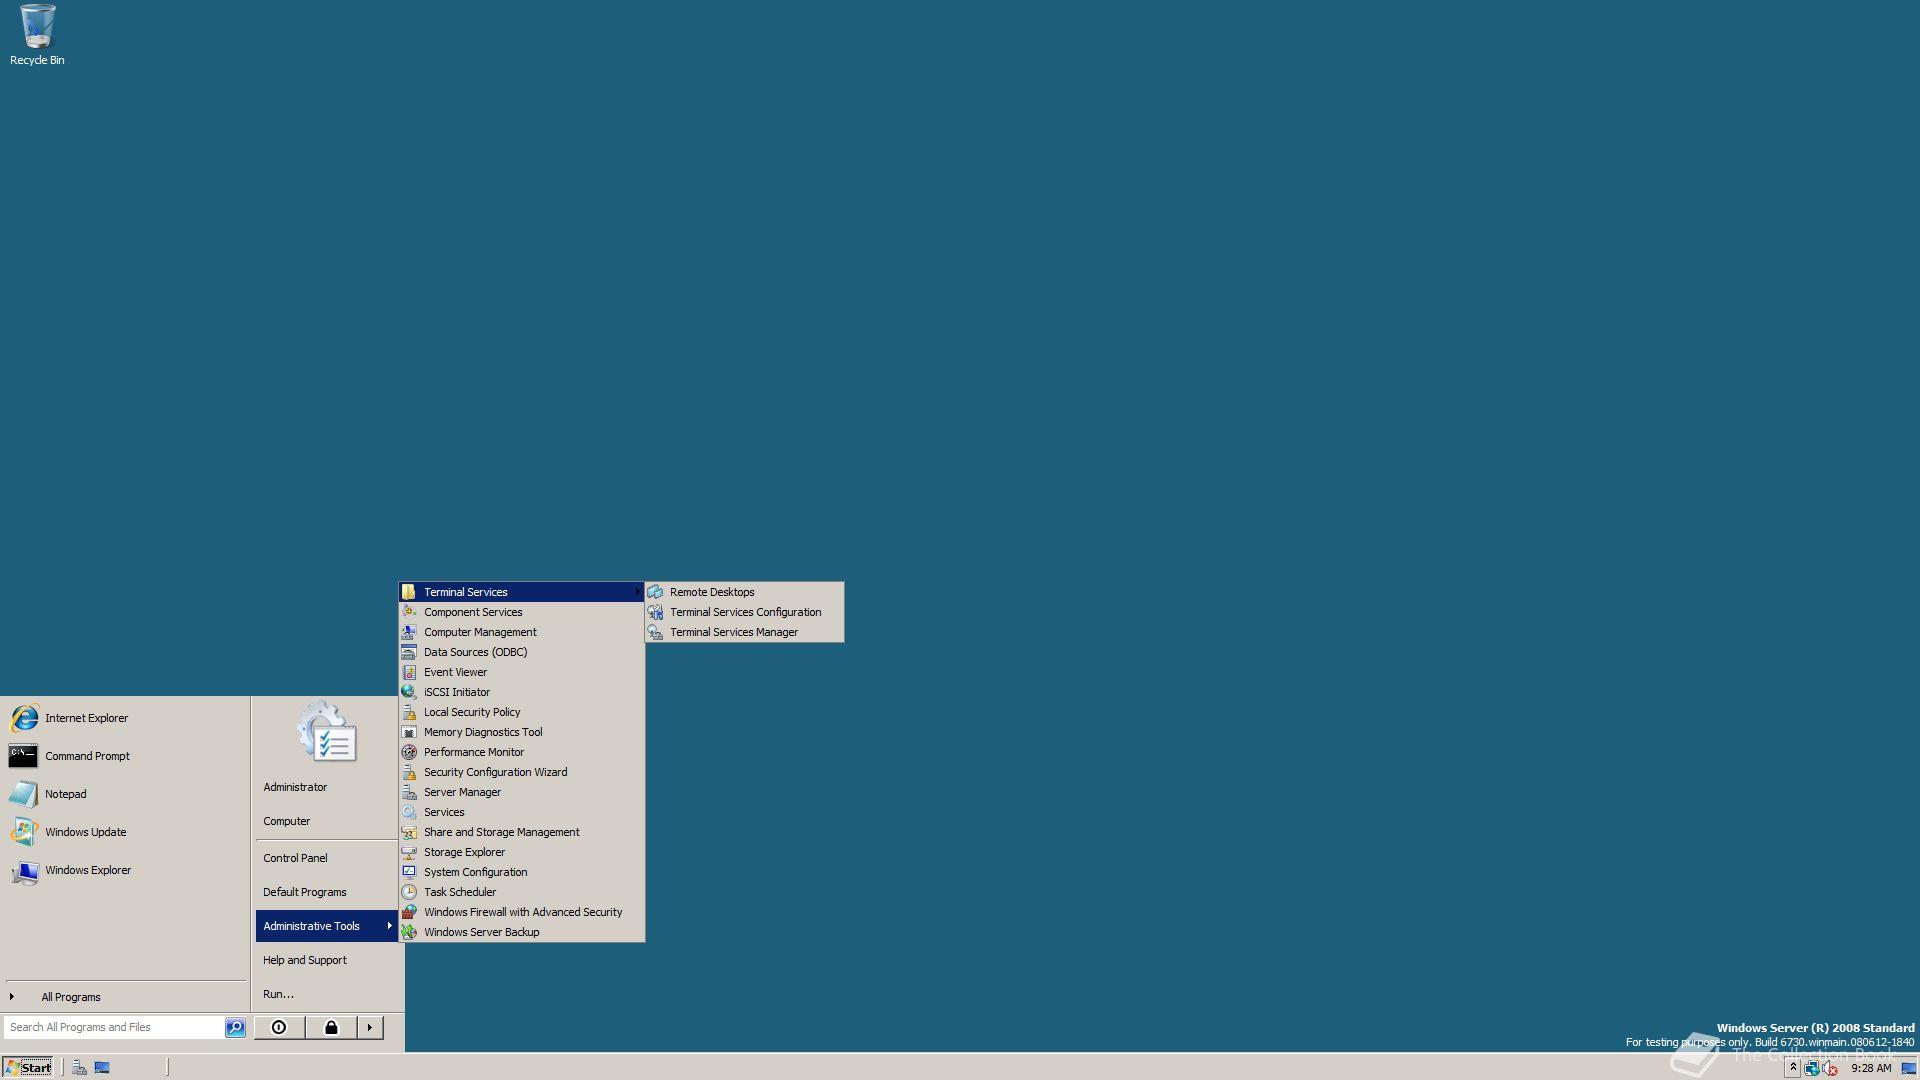Expand Terminal Services submenu arrow
Viewport: 1920px width, 1080px height.
click(636, 592)
